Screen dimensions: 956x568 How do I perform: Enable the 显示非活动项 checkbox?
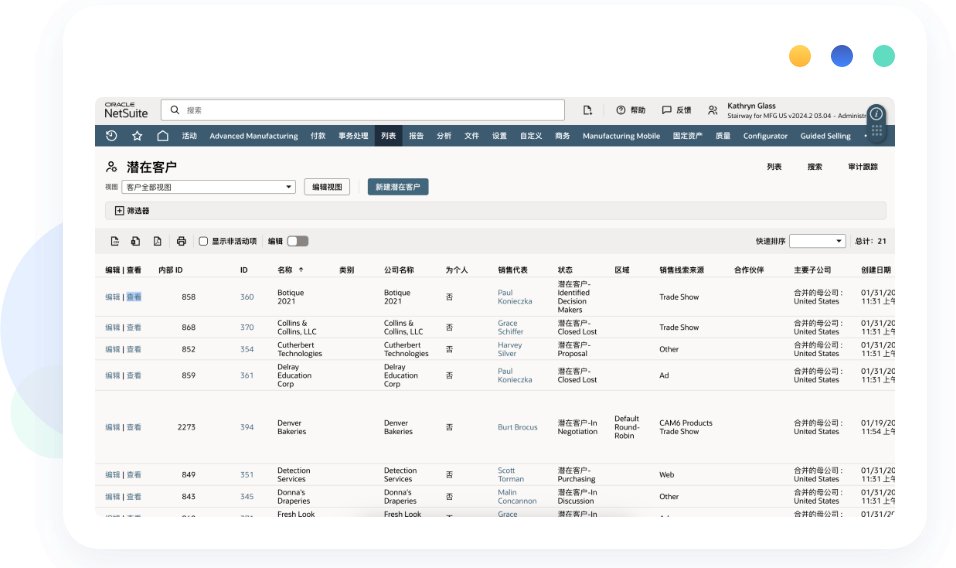click(204, 241)
